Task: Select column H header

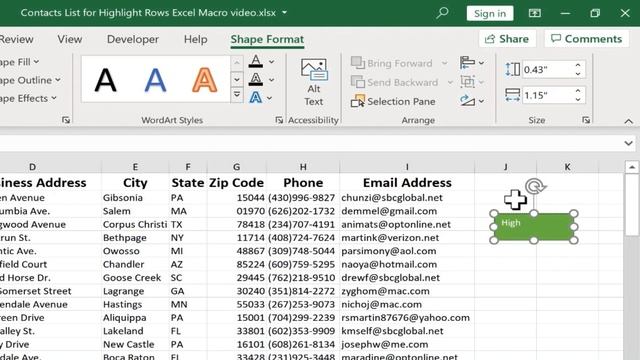Action: tap(303, 167)
